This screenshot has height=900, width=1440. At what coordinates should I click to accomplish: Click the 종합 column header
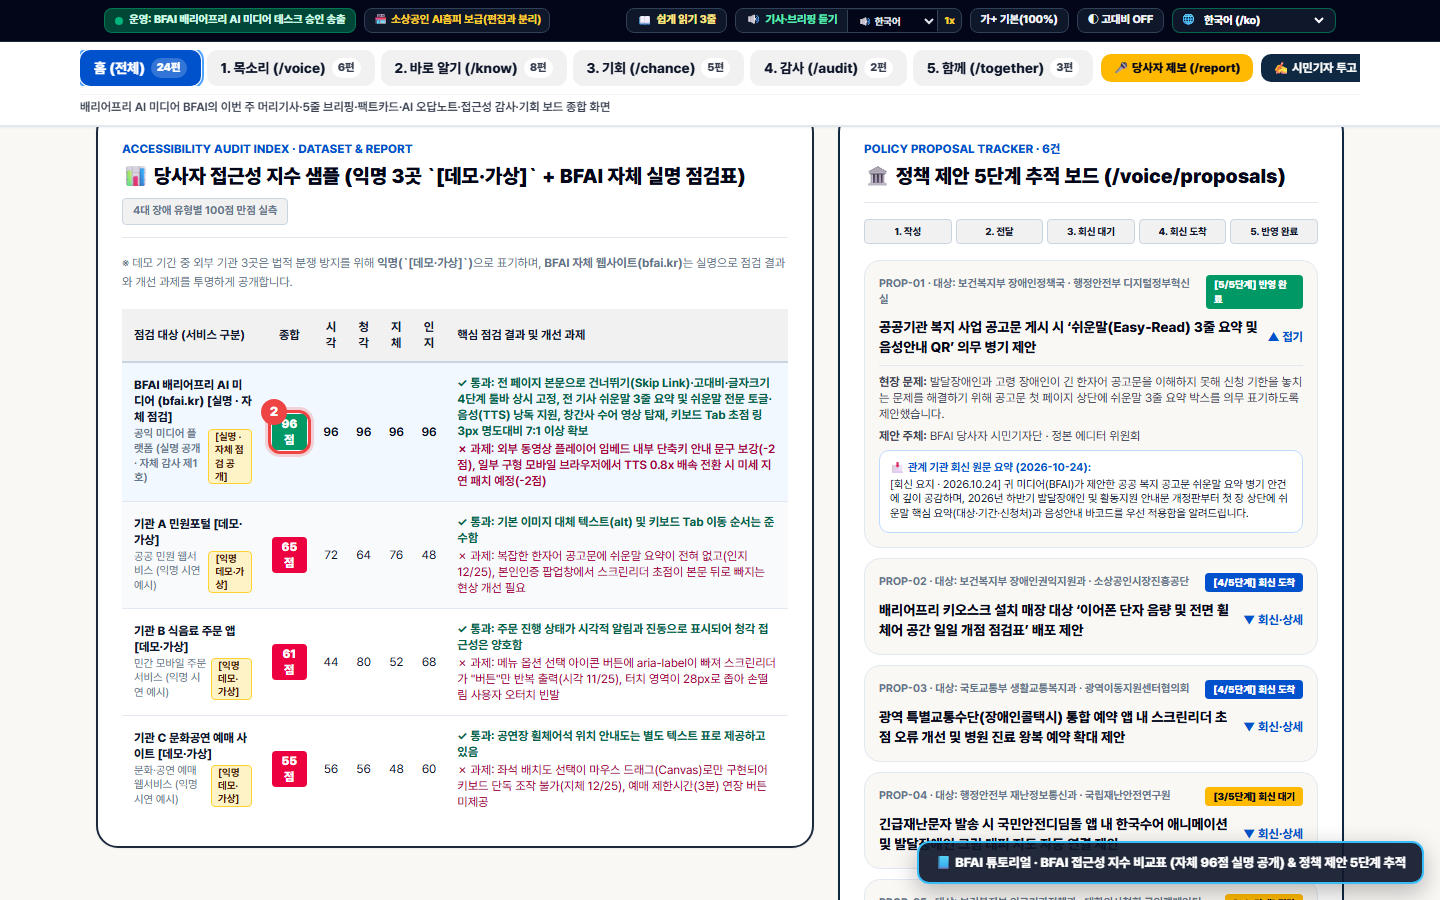point(289,335)
